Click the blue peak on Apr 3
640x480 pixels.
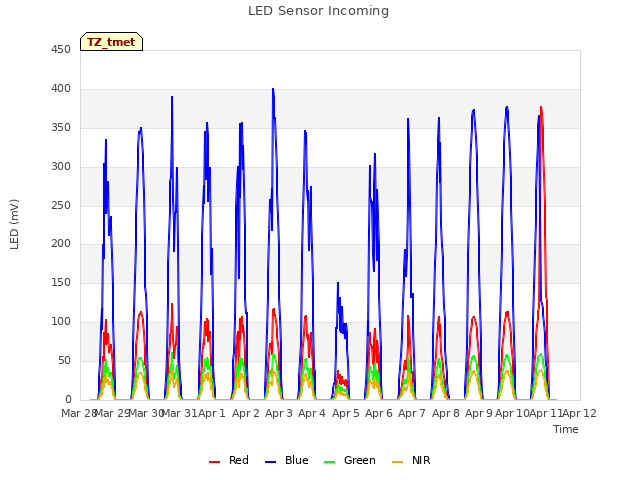pyautogui.click(x=273, y=89)
